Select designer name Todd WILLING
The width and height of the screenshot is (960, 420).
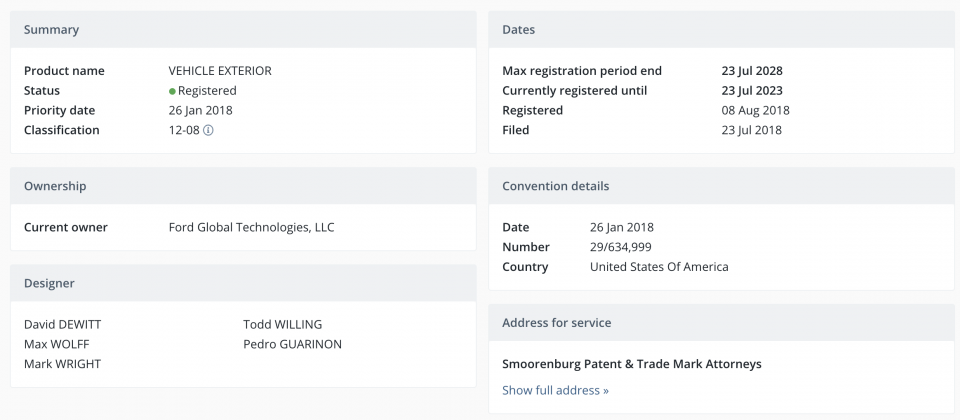(x=282, y=324)
